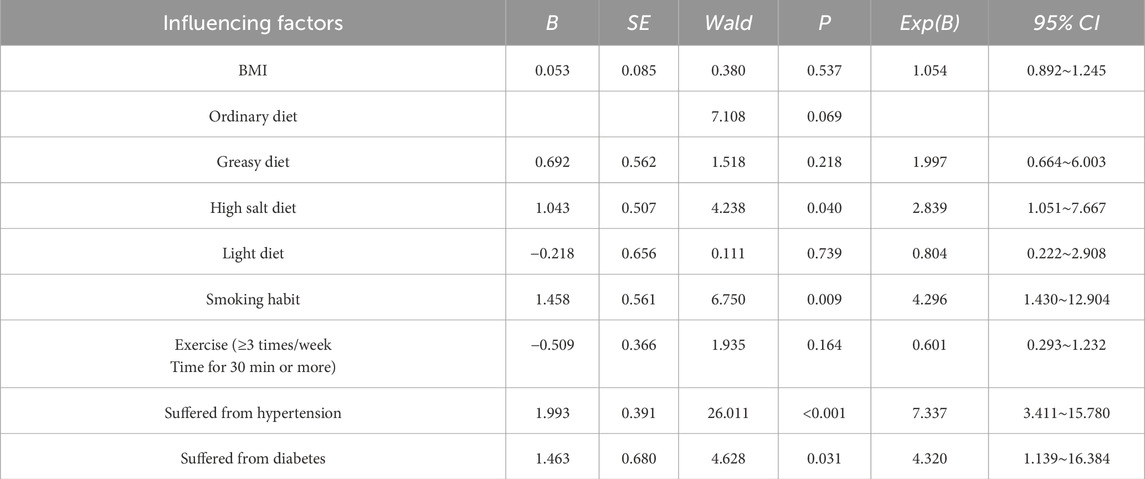Click Suffered from diabetes row label
The width and height of the screenshot is (1145, 479).
[x=253, y=456]
